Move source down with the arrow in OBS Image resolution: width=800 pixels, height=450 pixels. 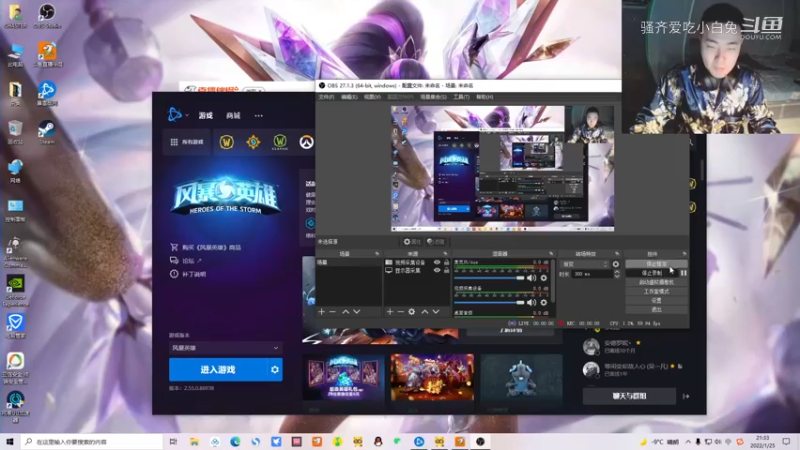tap(436, 311)
